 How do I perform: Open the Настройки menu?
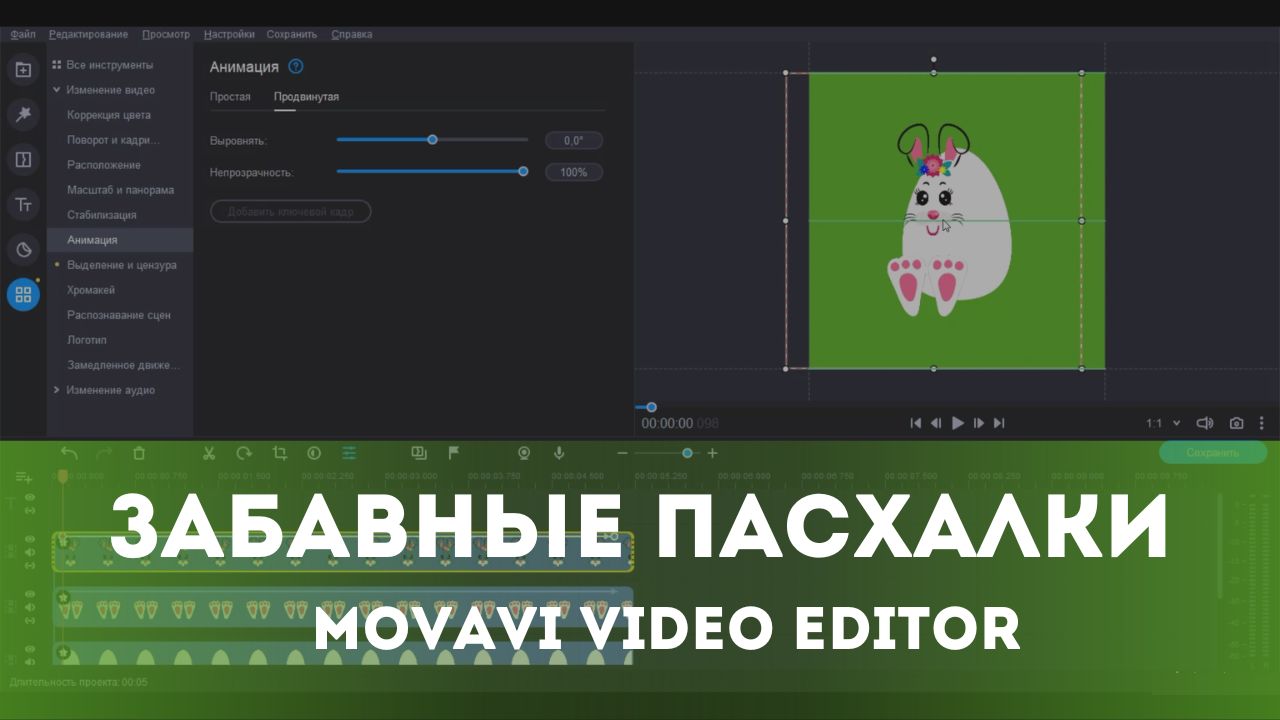tap(229, 34)
